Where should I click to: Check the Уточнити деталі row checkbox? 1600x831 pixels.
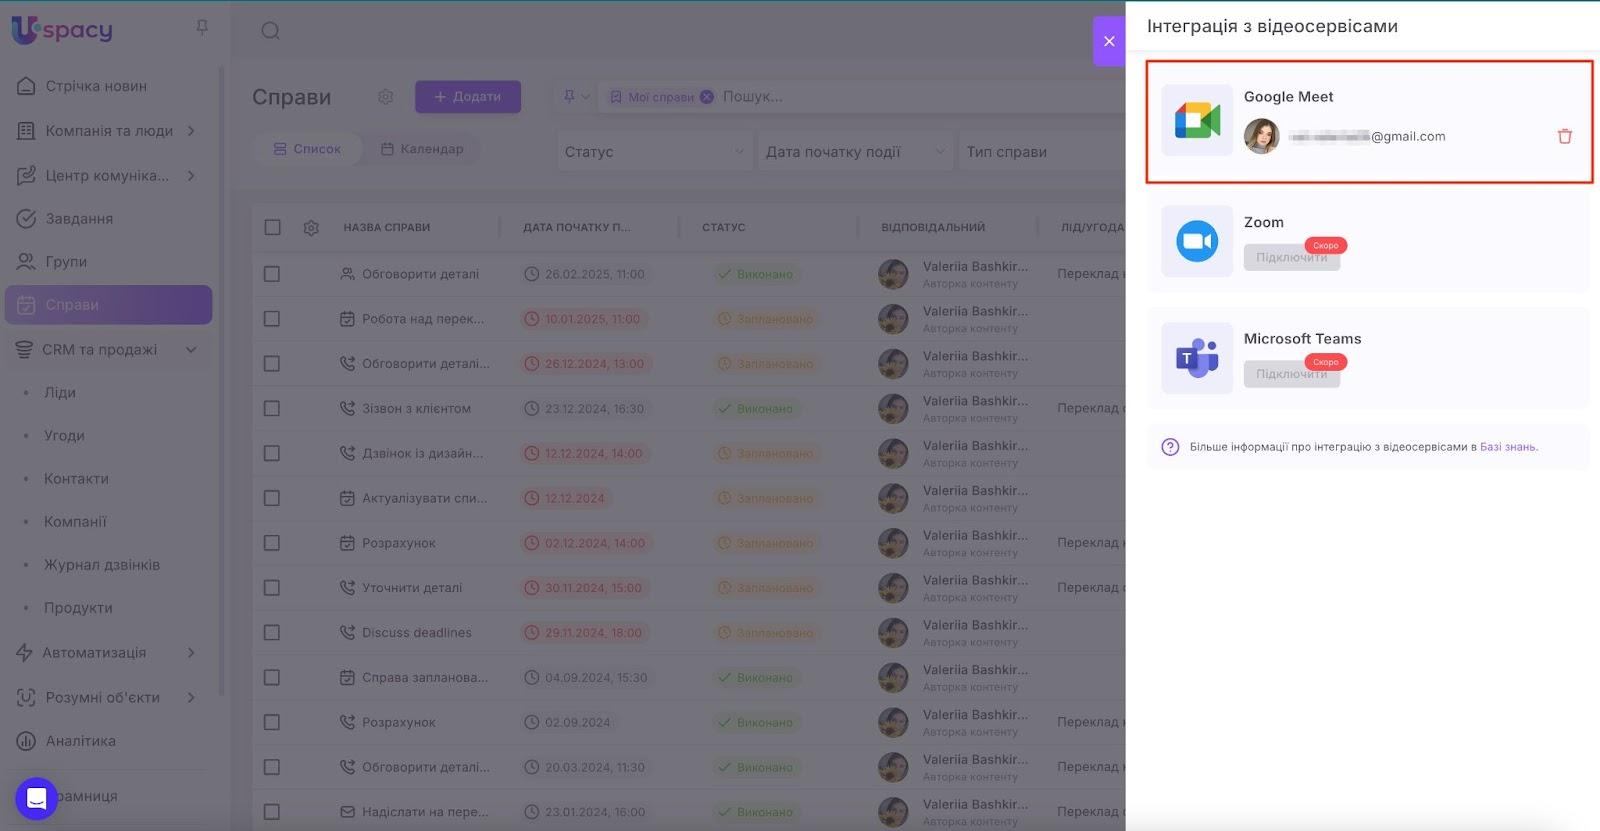pyautogui.click(x=272, y=588)
